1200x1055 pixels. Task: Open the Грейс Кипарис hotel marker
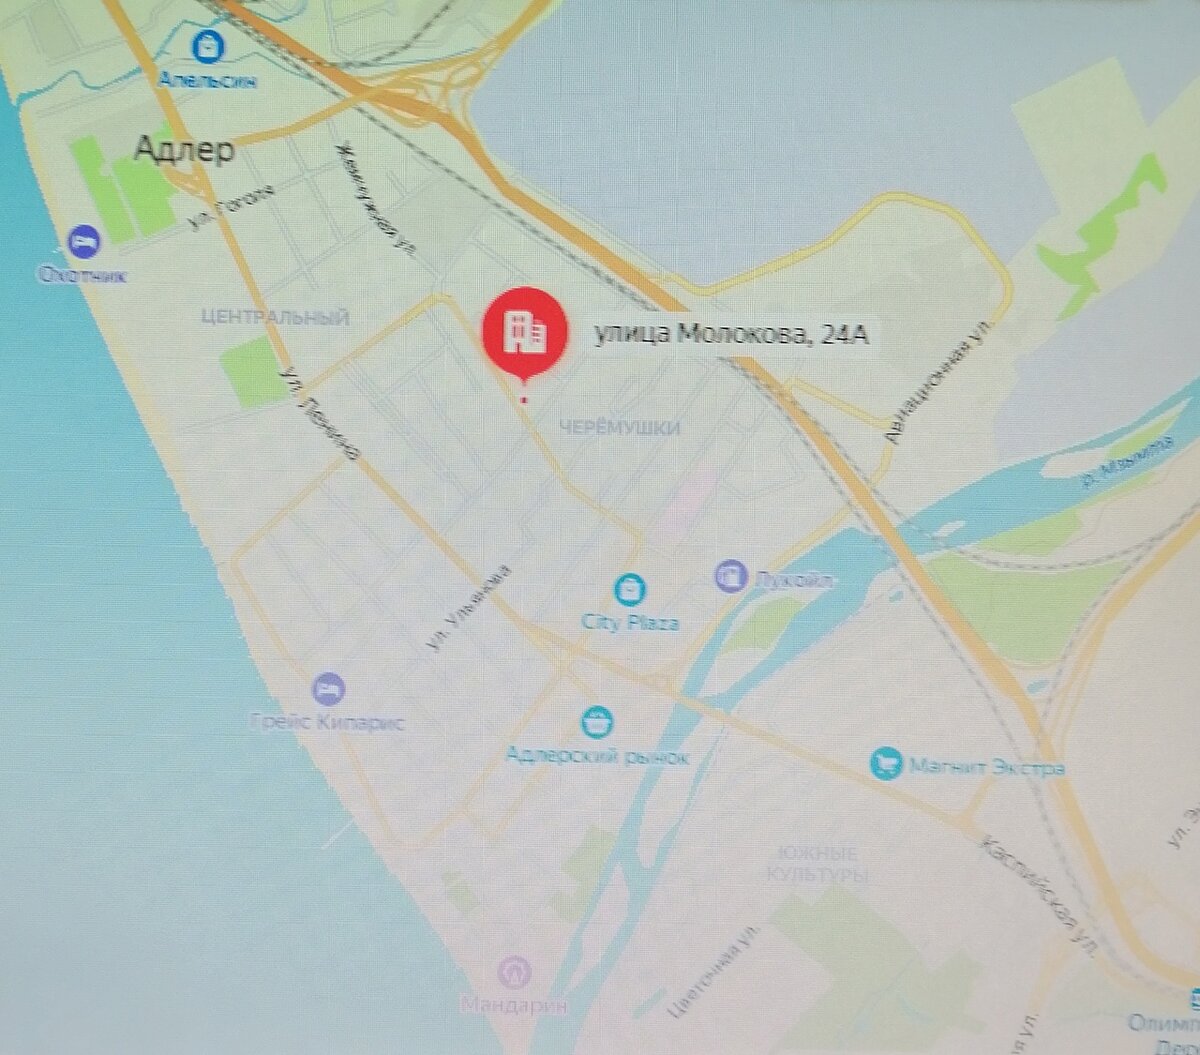328,688
